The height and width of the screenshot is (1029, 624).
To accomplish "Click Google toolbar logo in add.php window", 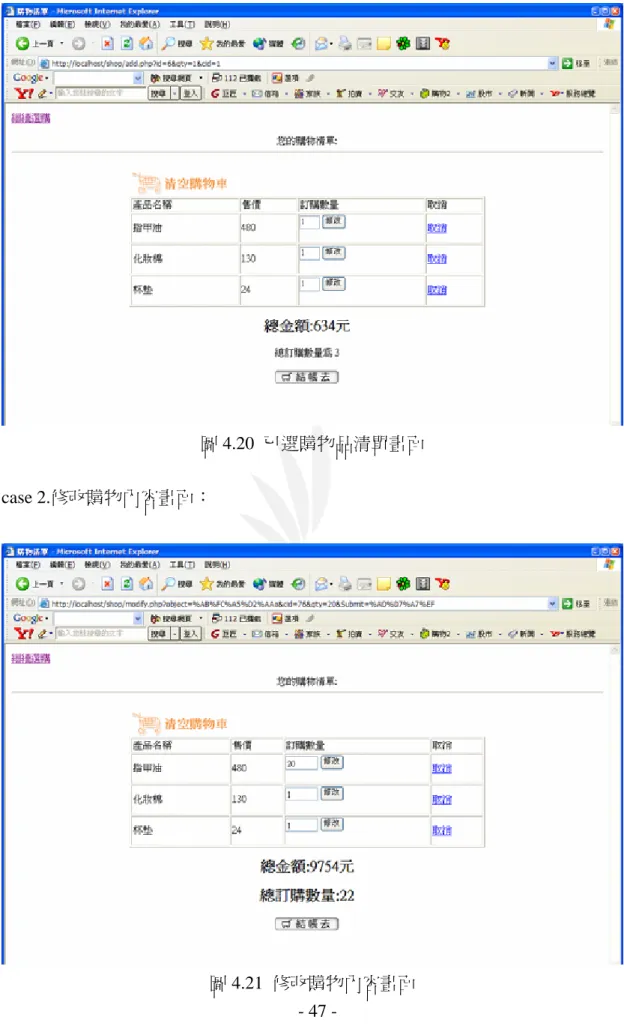I will point(28,77).
